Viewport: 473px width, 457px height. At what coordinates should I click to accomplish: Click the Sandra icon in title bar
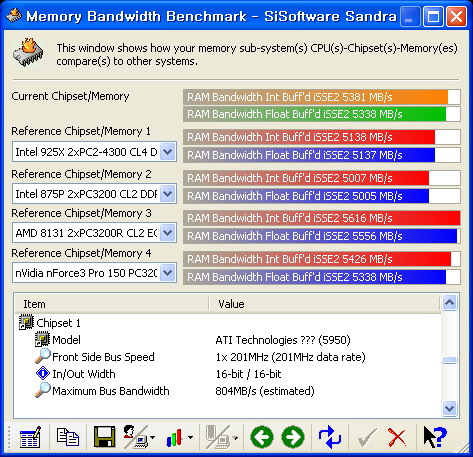click(x=14, y=15)
